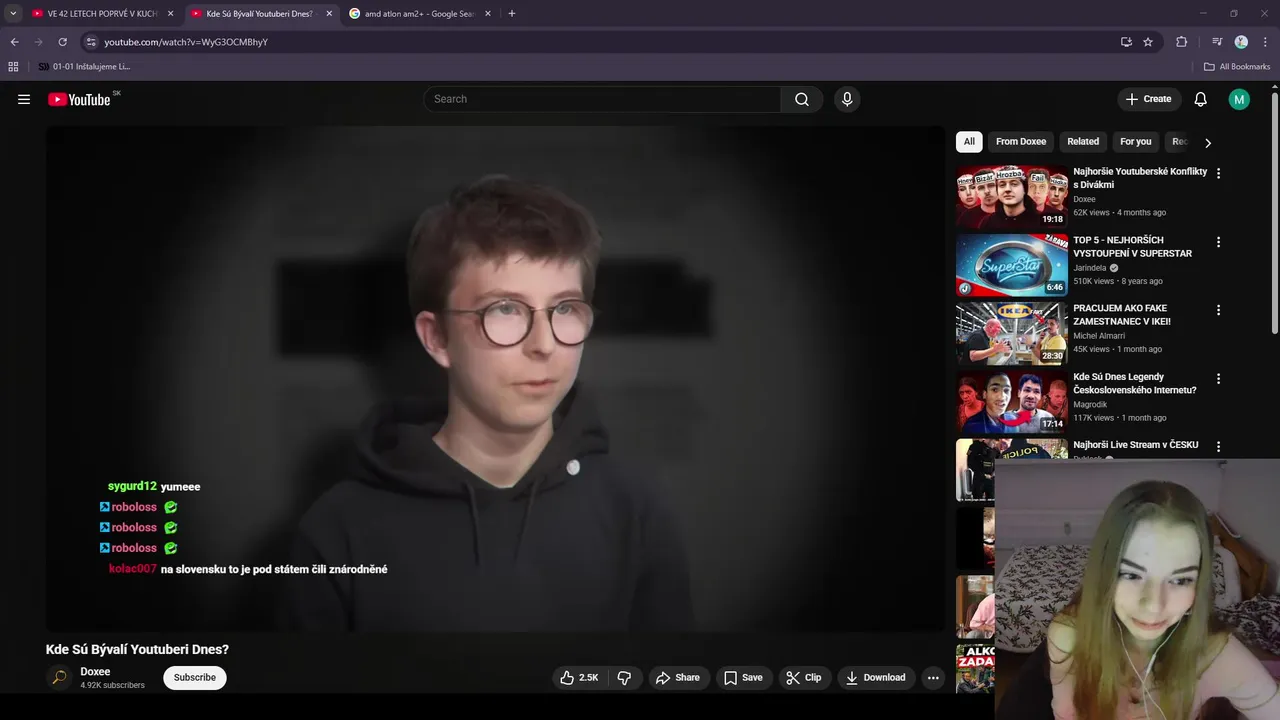Go to YouTube home via logo
Viewport: 1280px width, 720px height.
click(x=79, y=99)
